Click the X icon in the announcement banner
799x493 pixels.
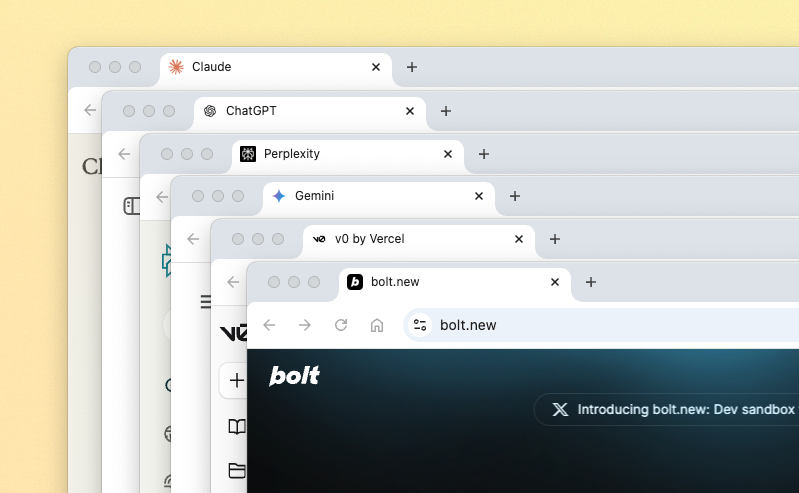[x=560, y=409]
